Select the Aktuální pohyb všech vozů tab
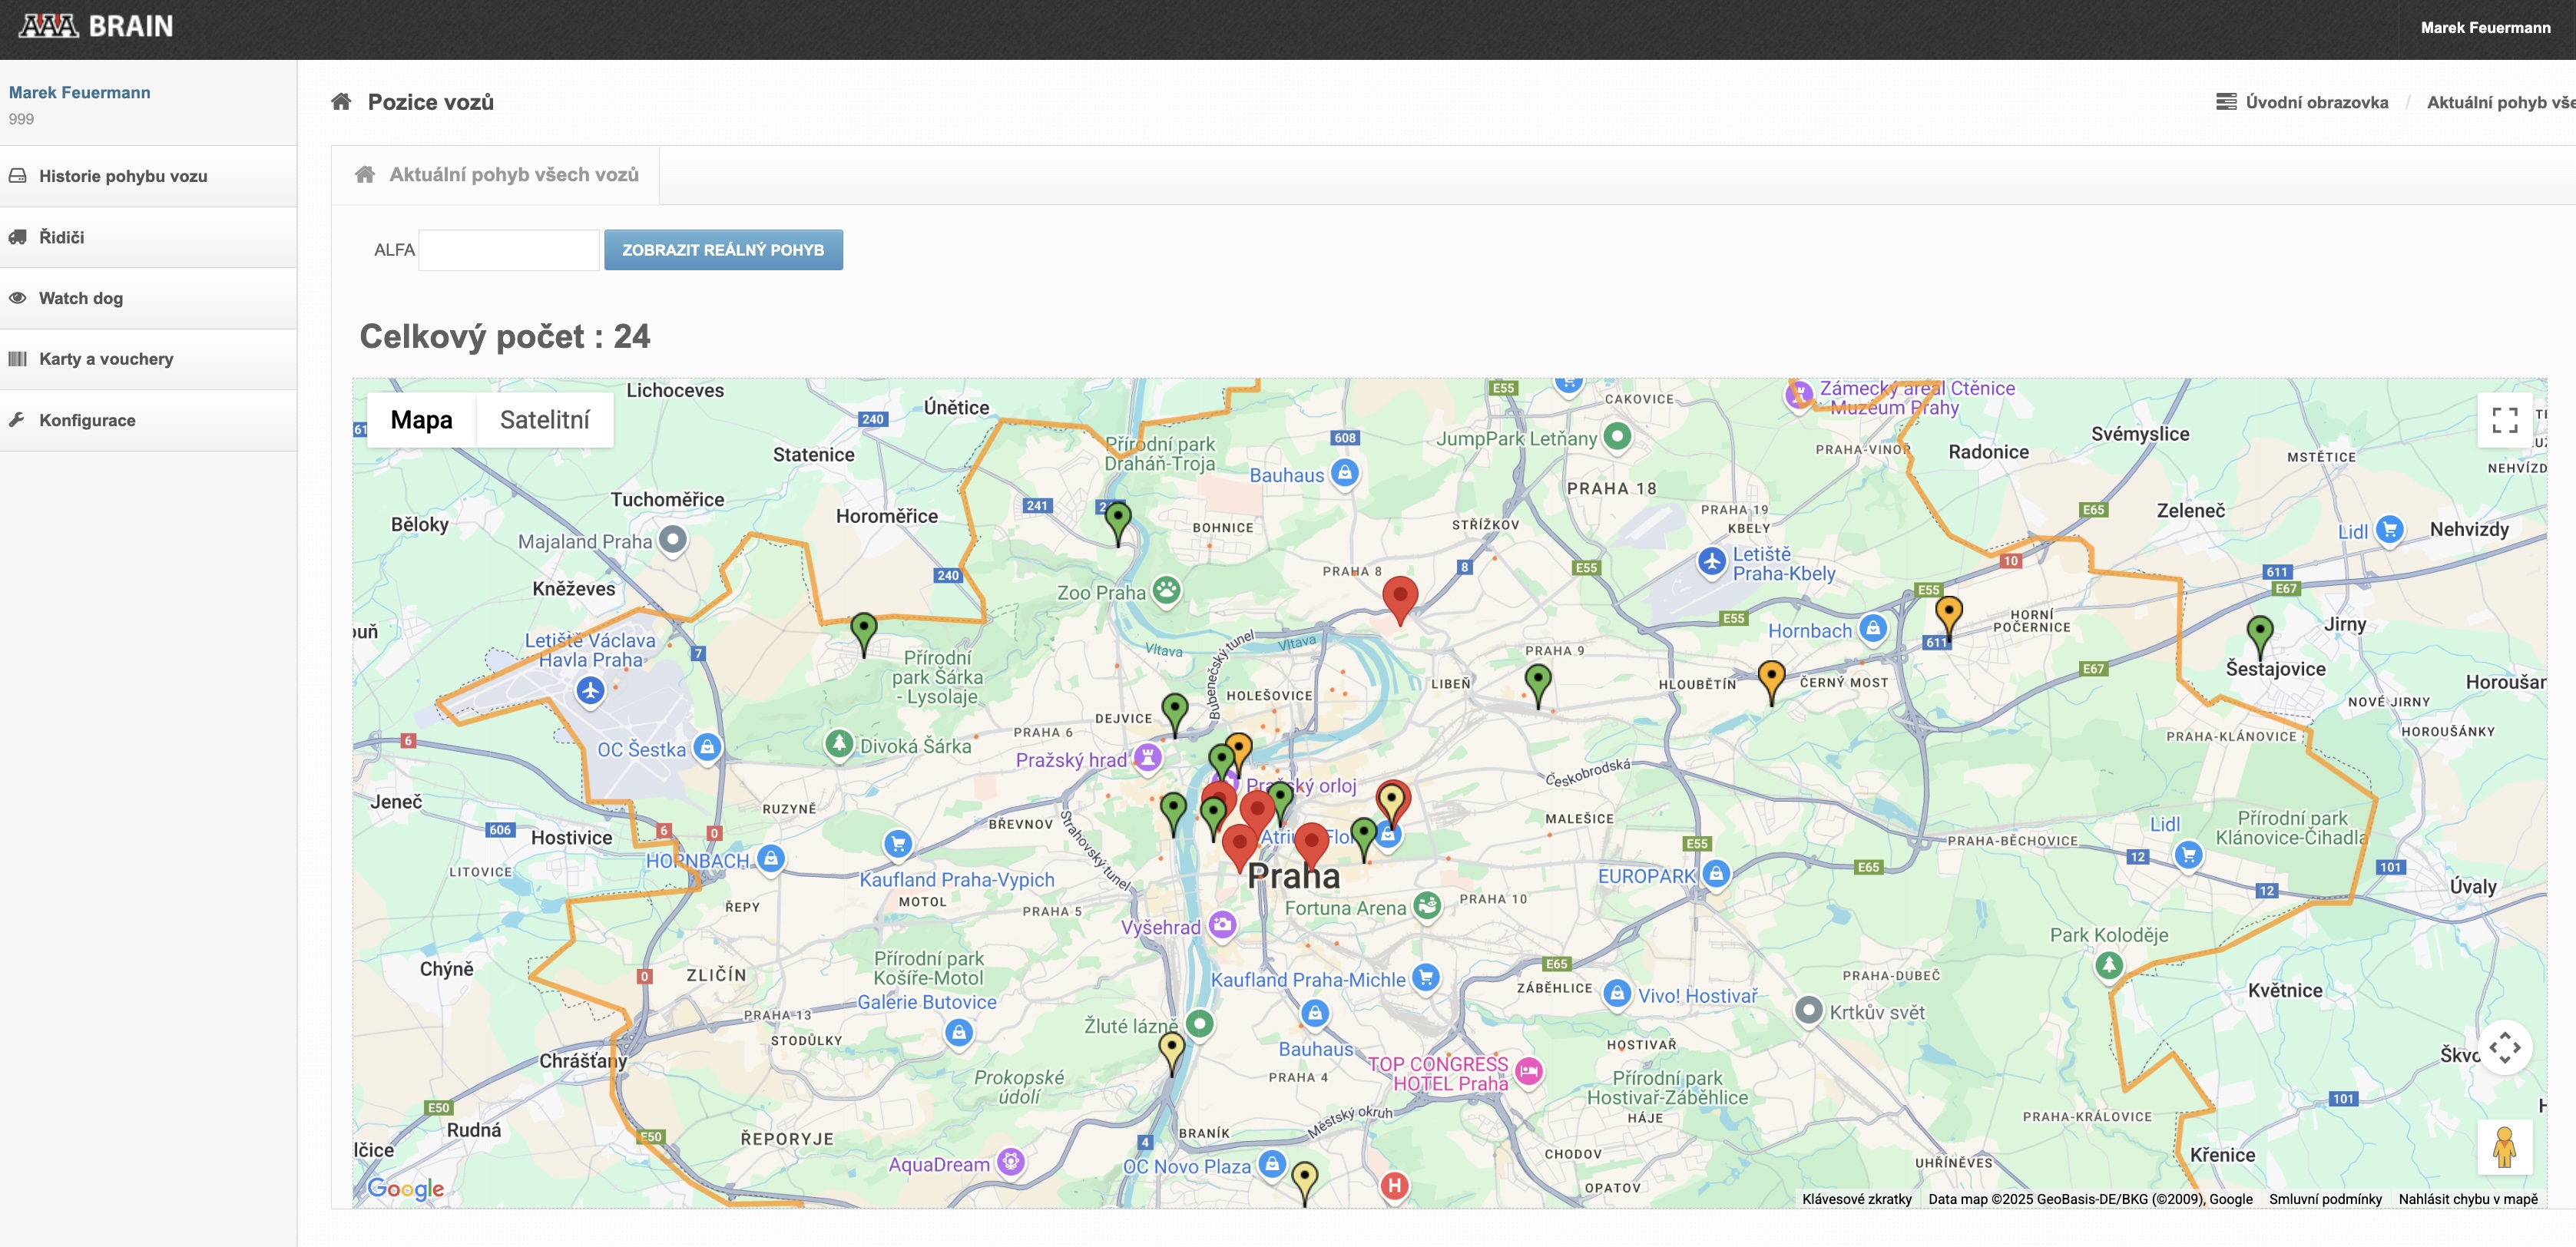 (x=496, y=175)
